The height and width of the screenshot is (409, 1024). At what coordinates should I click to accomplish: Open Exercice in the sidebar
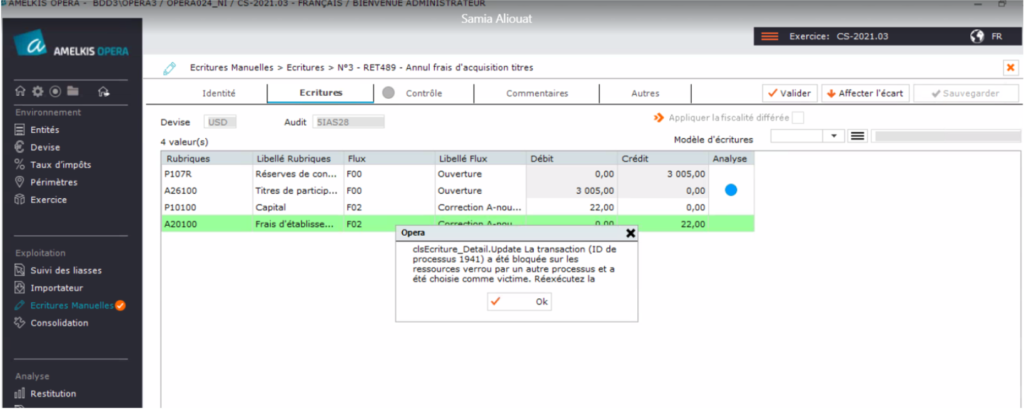click(48, 199)
